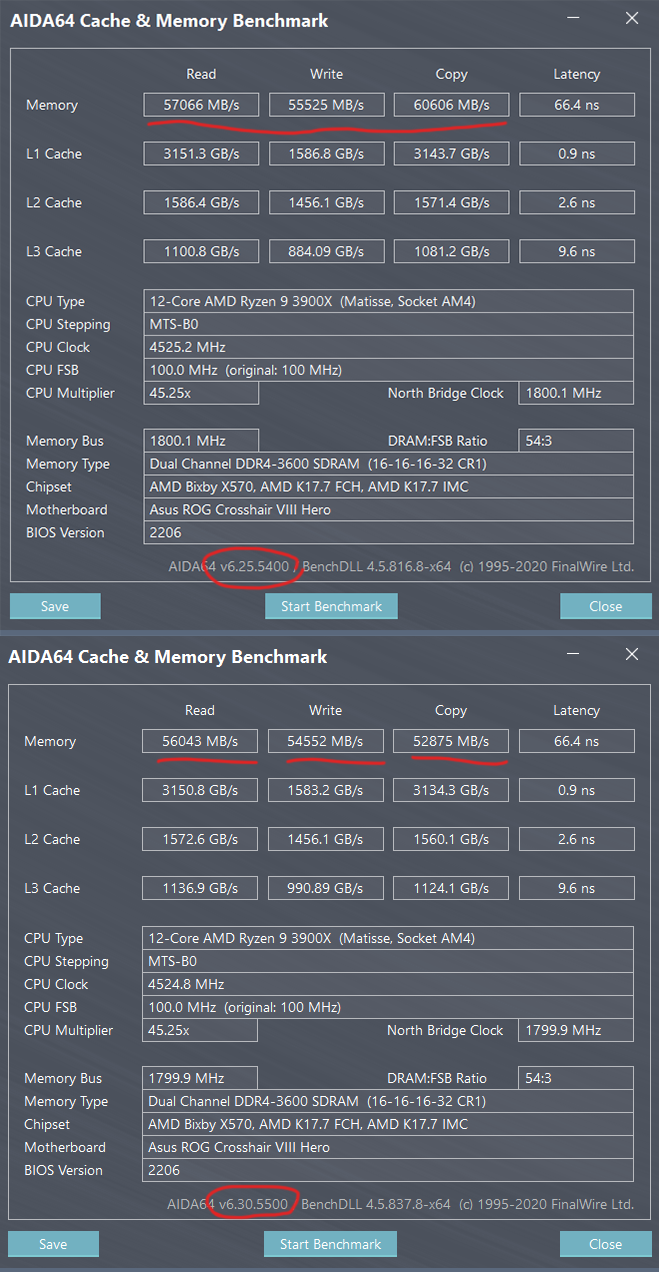This screenshot has height=1272, width=659.
Task: Select Memory Copy value 52875 MB/s
Action: [x=450, y=742]
